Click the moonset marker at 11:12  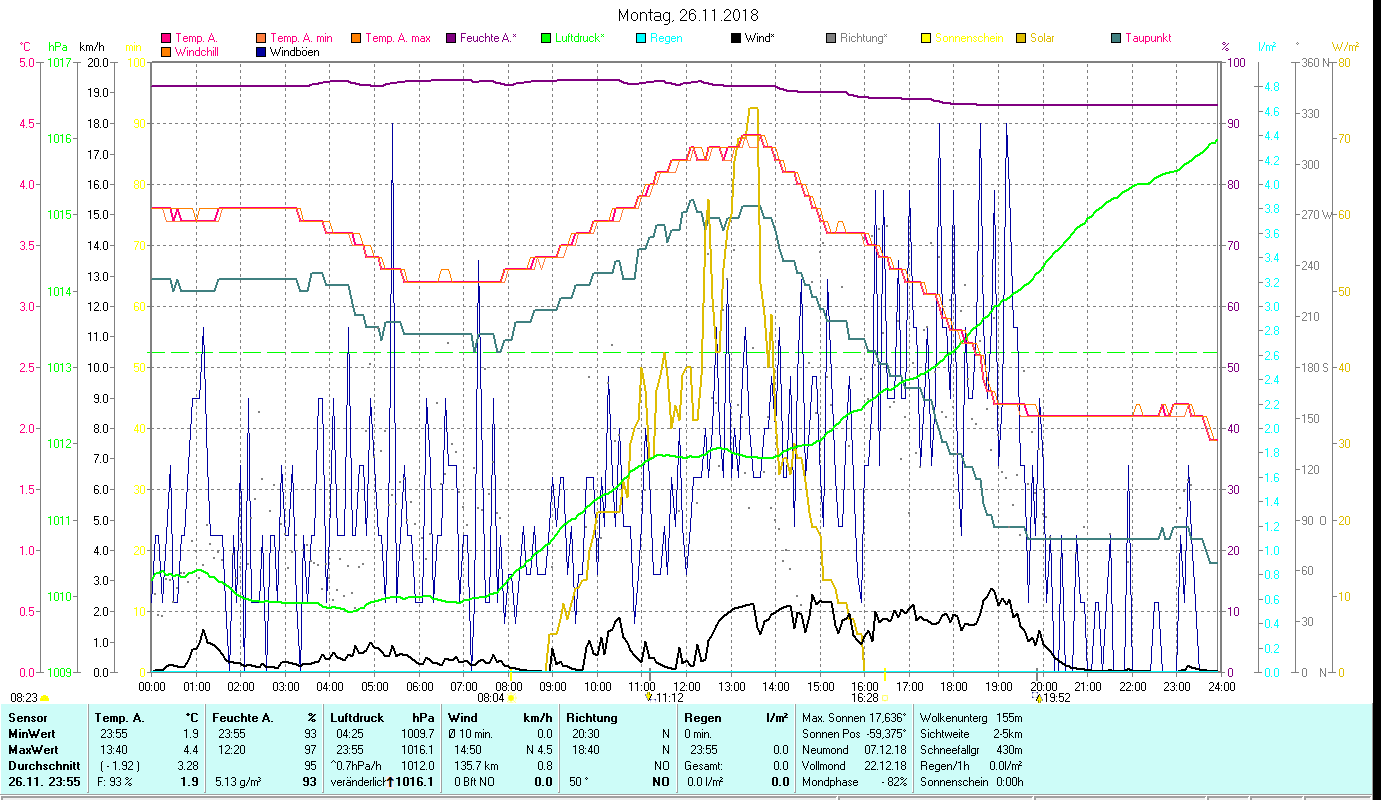[649, 698]
